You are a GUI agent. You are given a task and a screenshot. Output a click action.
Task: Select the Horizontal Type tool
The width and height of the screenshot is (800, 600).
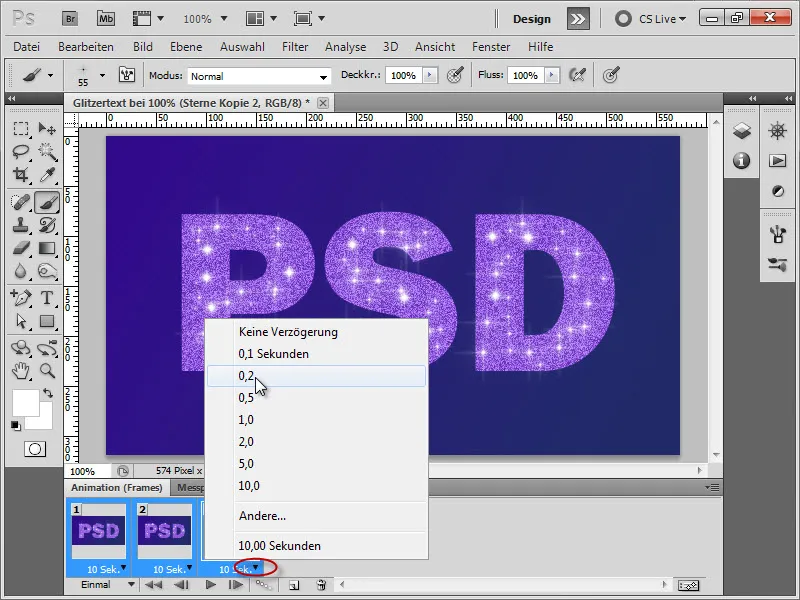[x=47, y=297]
